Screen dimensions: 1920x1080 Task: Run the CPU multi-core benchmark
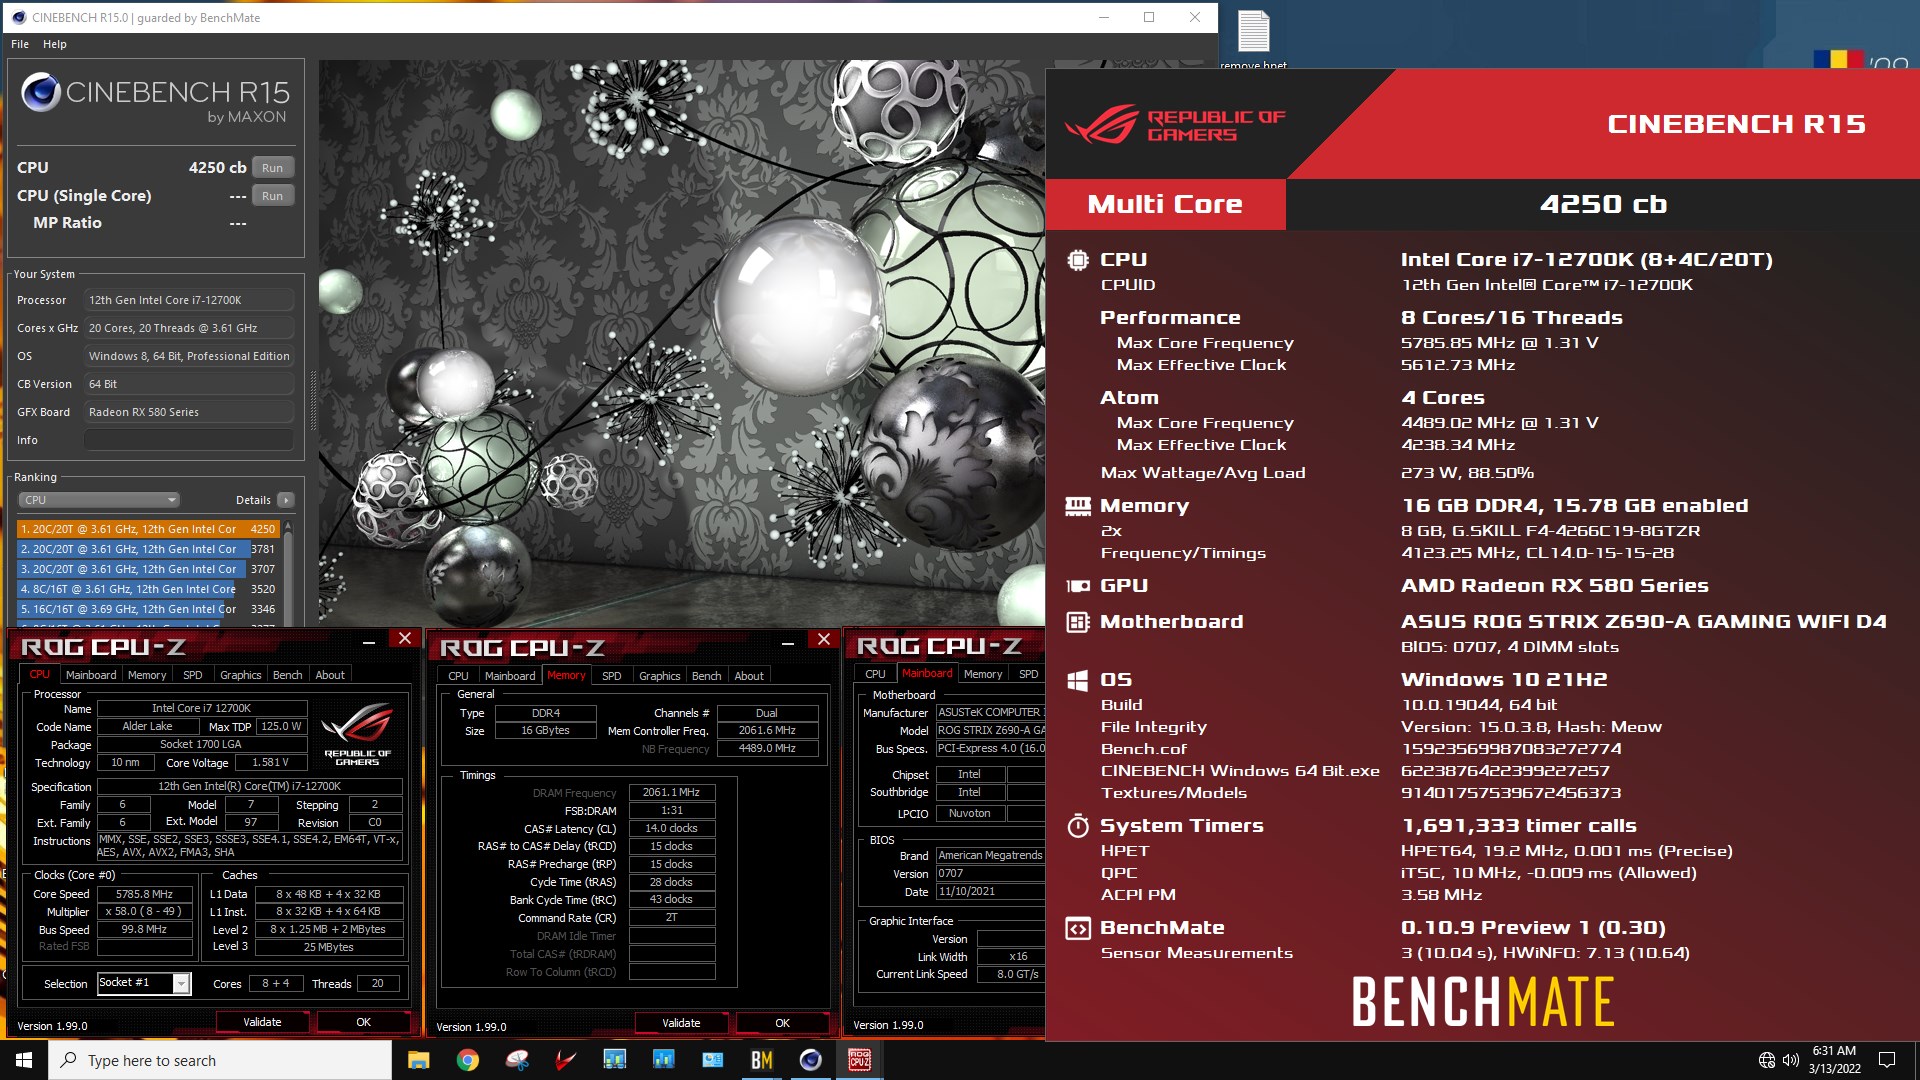point(273,168)
